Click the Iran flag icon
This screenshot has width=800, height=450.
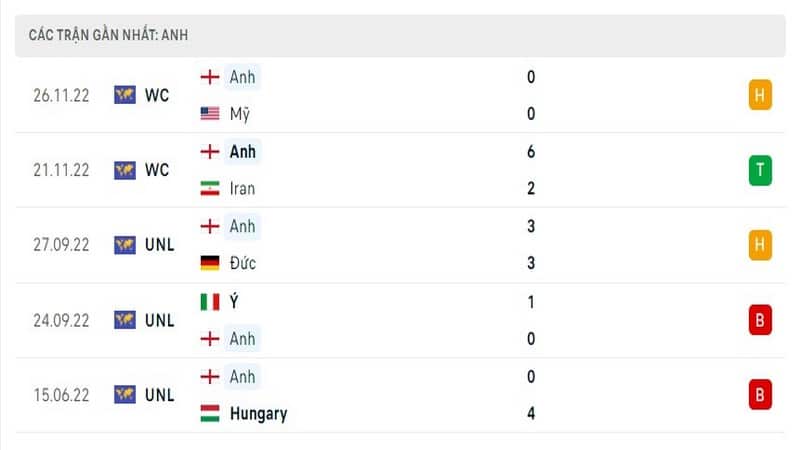coord(210,188)
